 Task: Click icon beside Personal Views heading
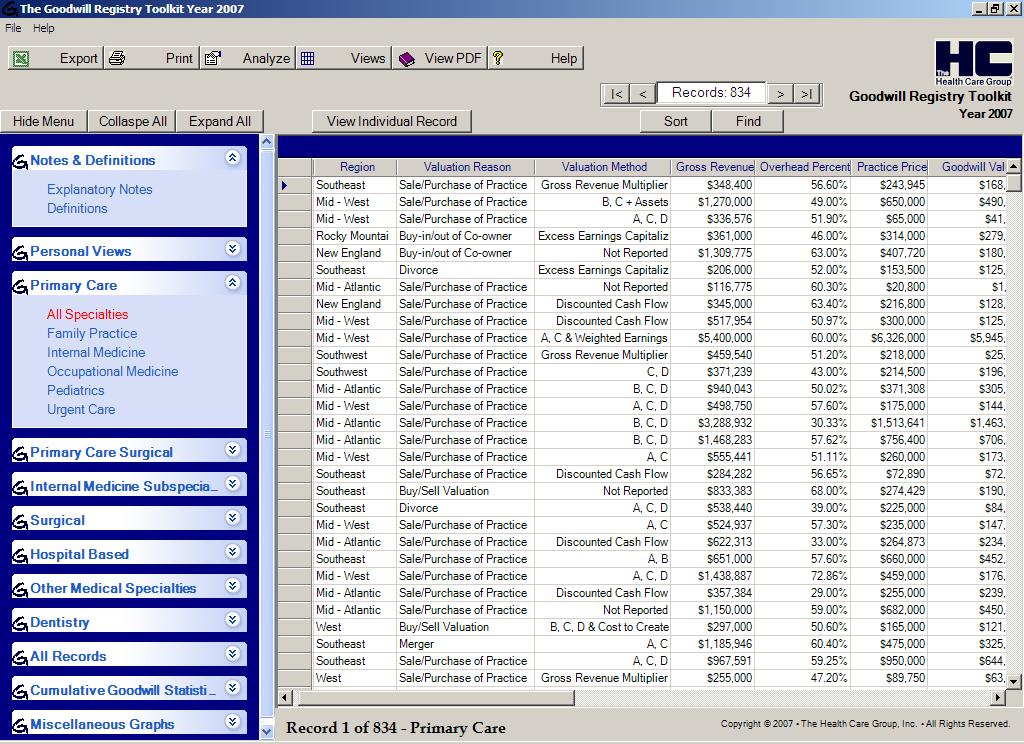(20, 252)
